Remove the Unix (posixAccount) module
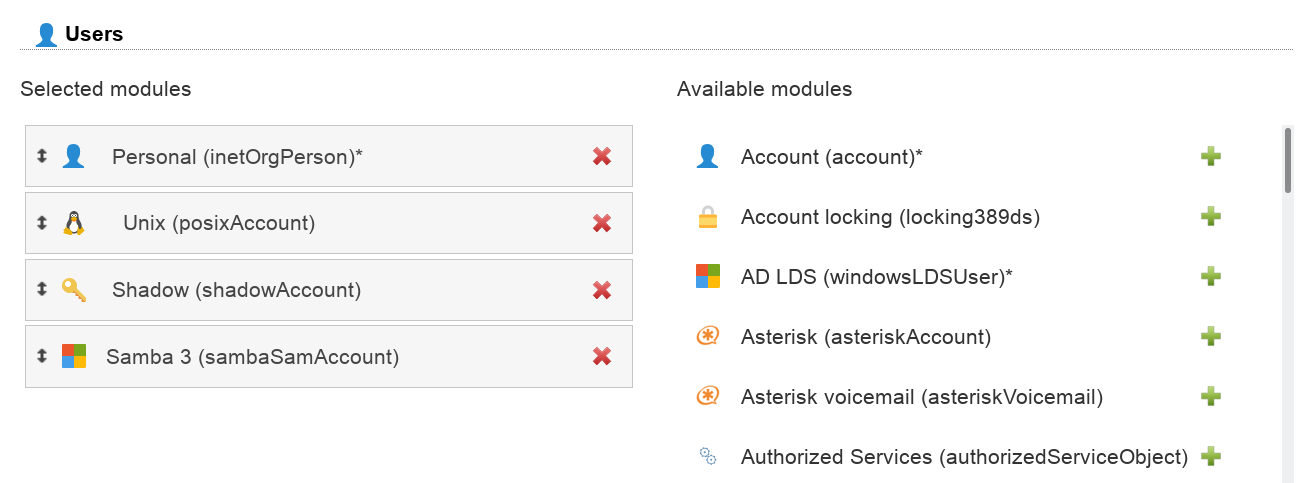 602,223
